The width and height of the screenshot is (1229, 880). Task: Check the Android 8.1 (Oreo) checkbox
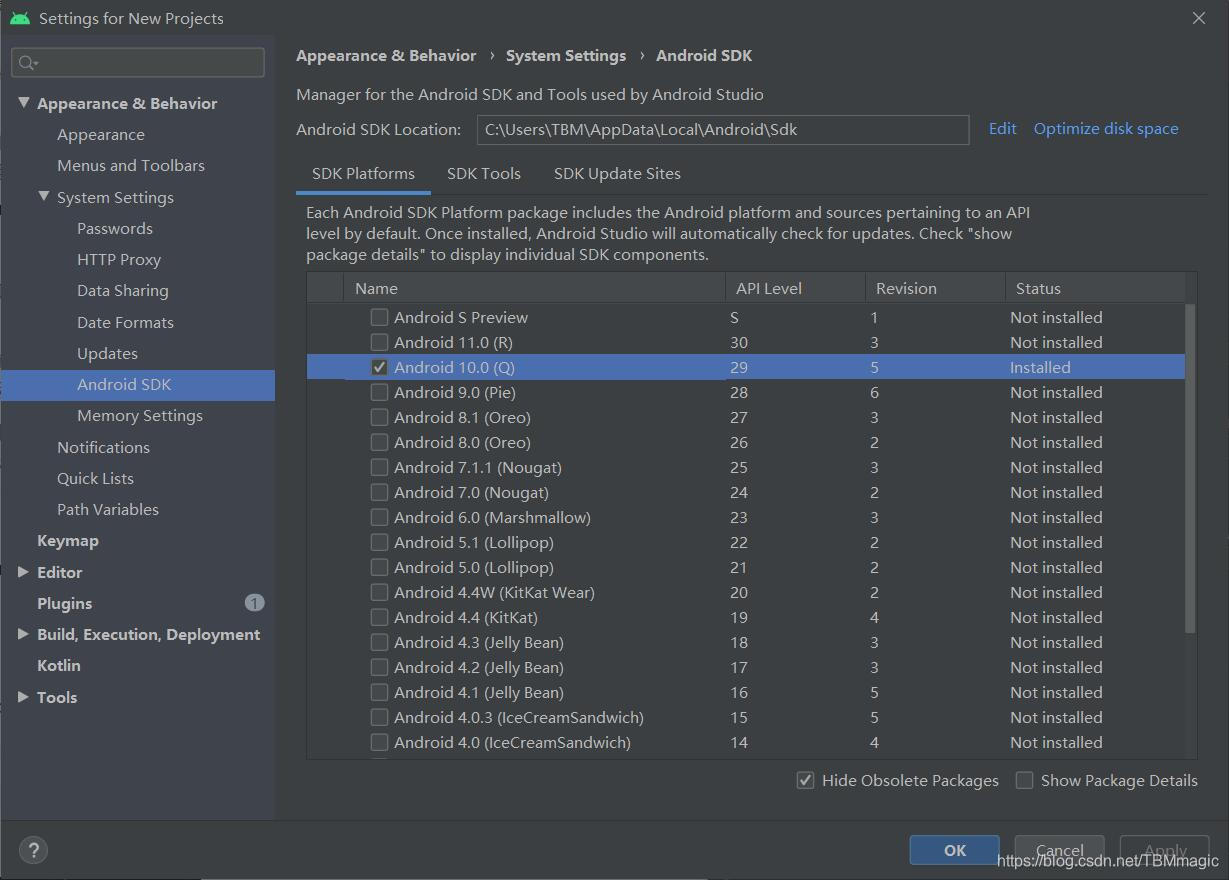tap(379, 417)
